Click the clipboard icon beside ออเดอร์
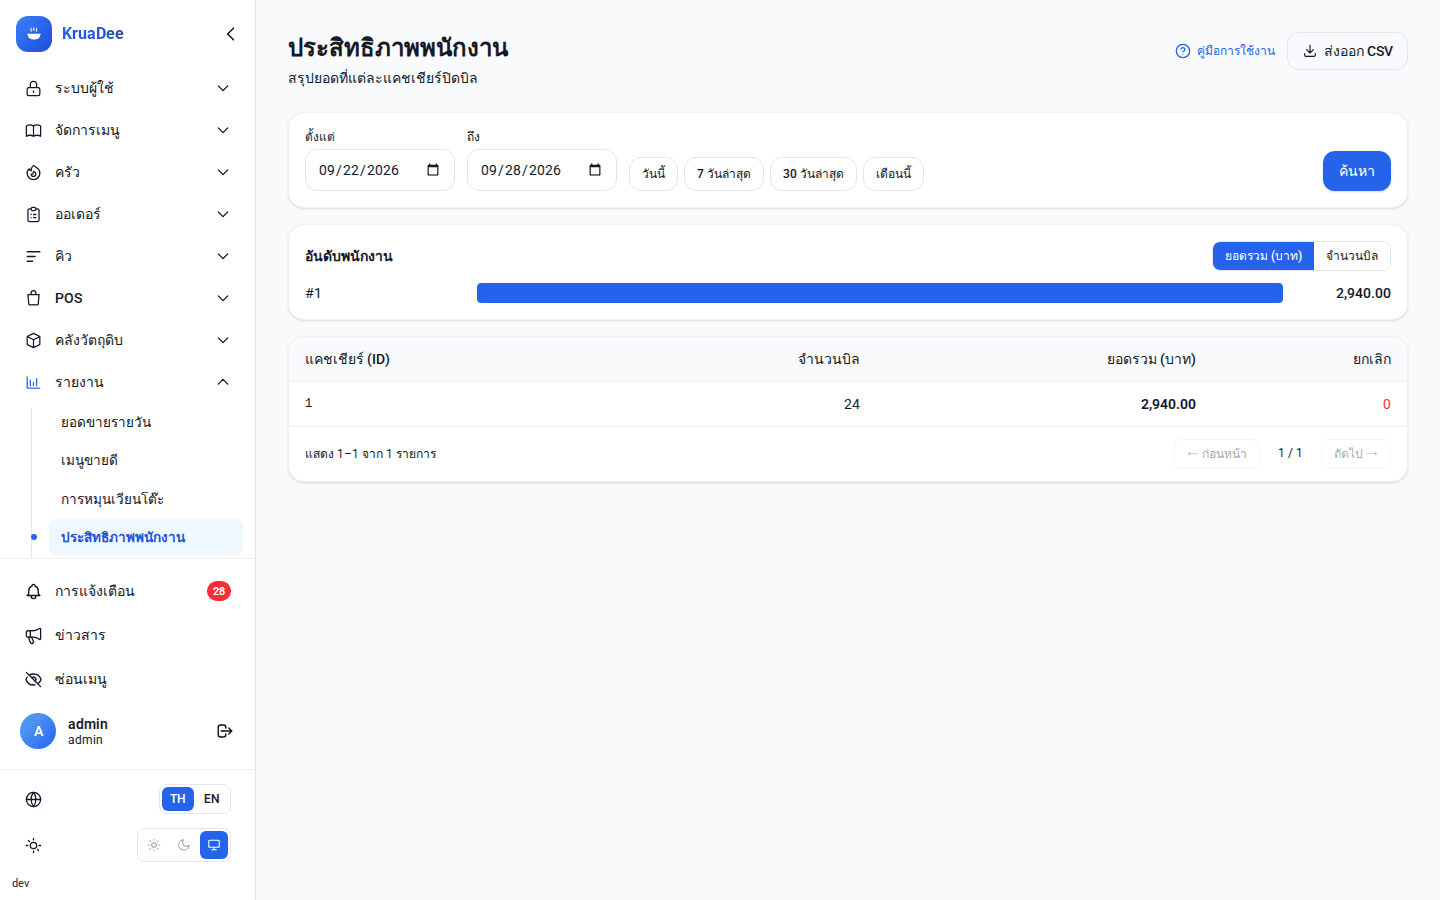Screen dimensions: 1440x900 (33, 214)
